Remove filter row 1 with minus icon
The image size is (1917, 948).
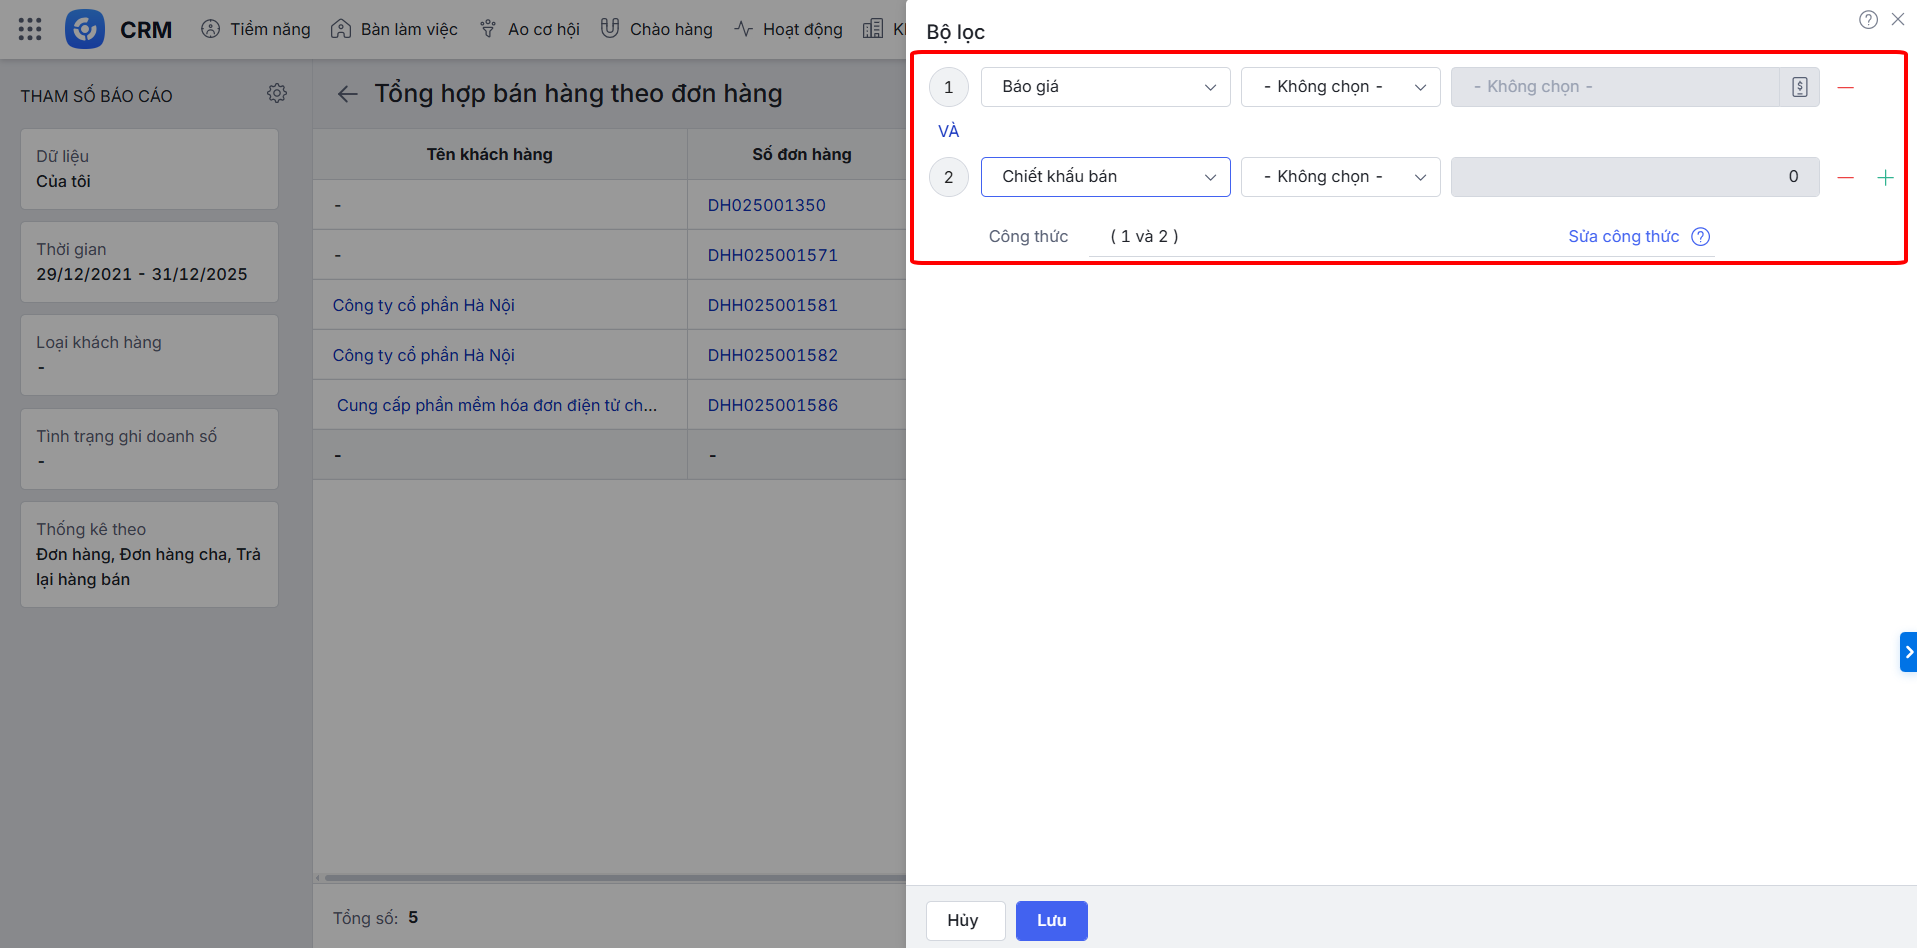[1845, 88]
